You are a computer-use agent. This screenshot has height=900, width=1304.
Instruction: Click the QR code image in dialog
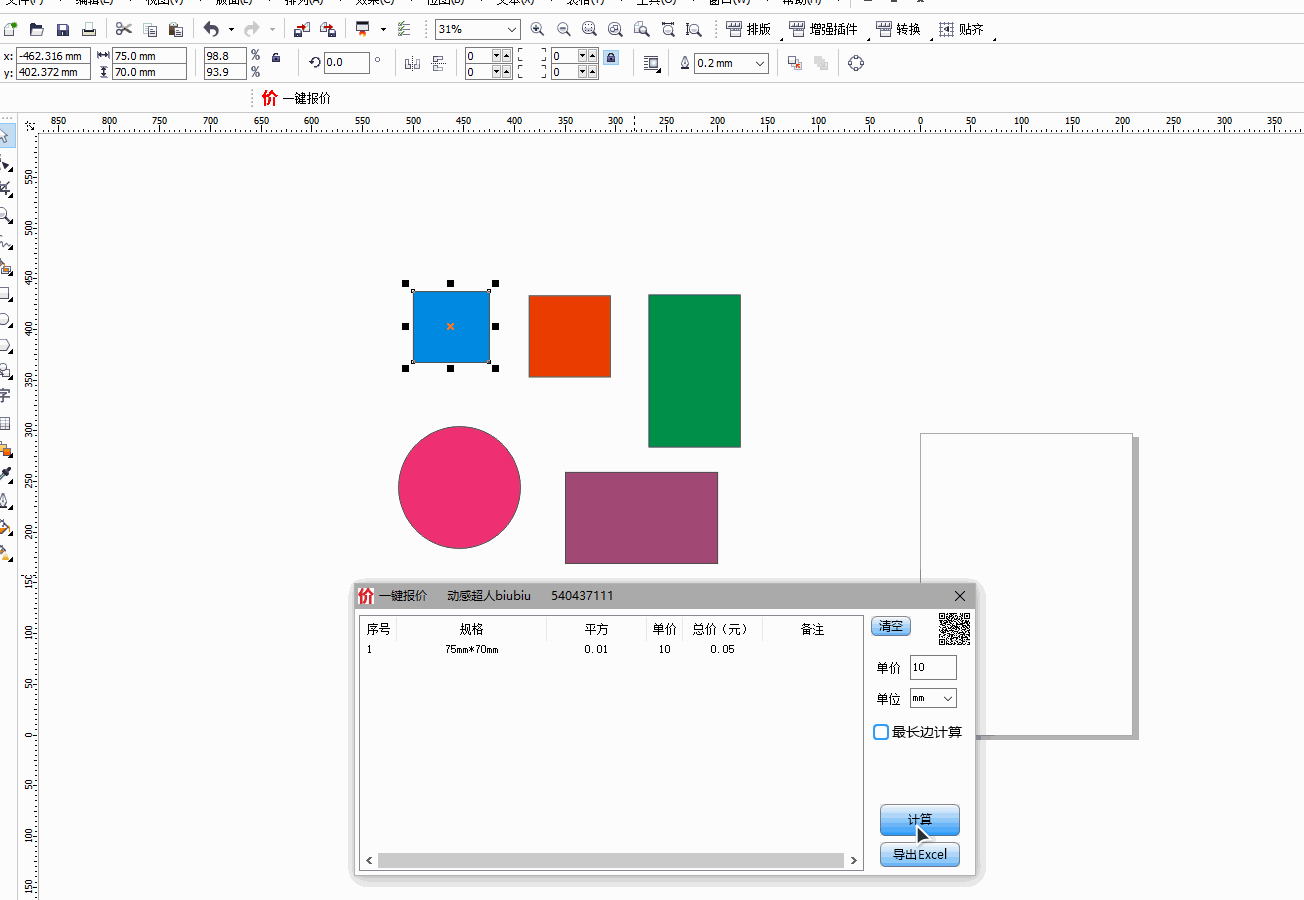(954, 629)
